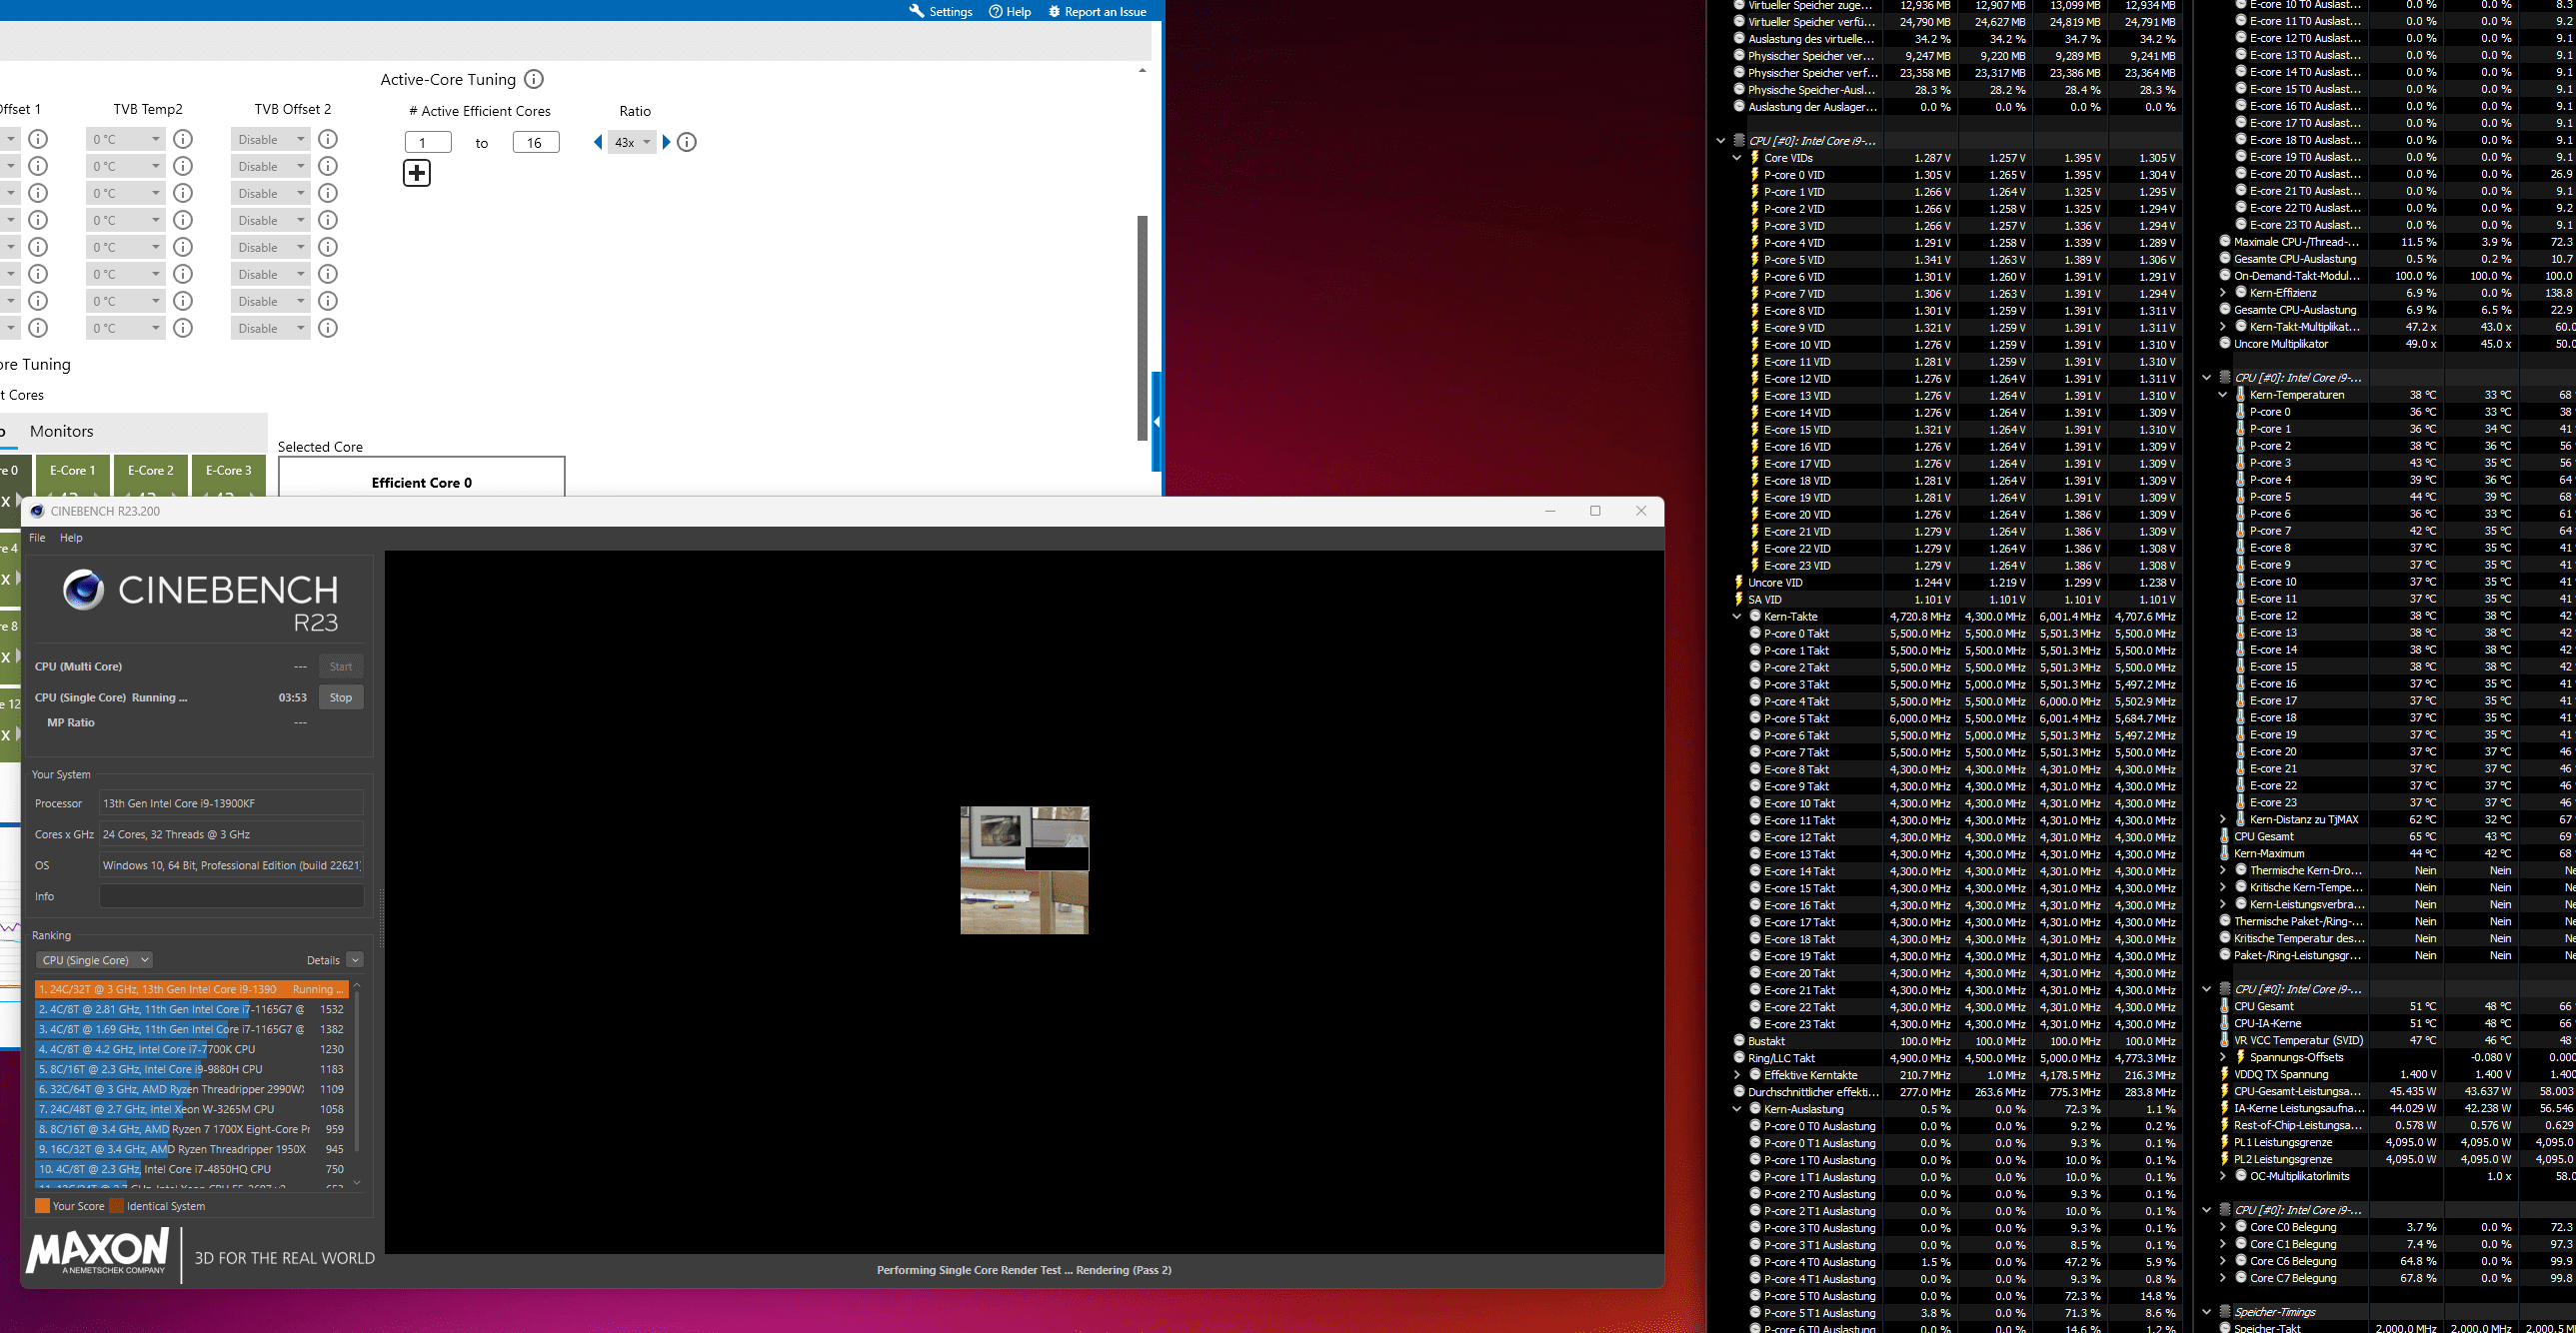Click the rendering preview tile in Cinebench

tap(1025, 870)
